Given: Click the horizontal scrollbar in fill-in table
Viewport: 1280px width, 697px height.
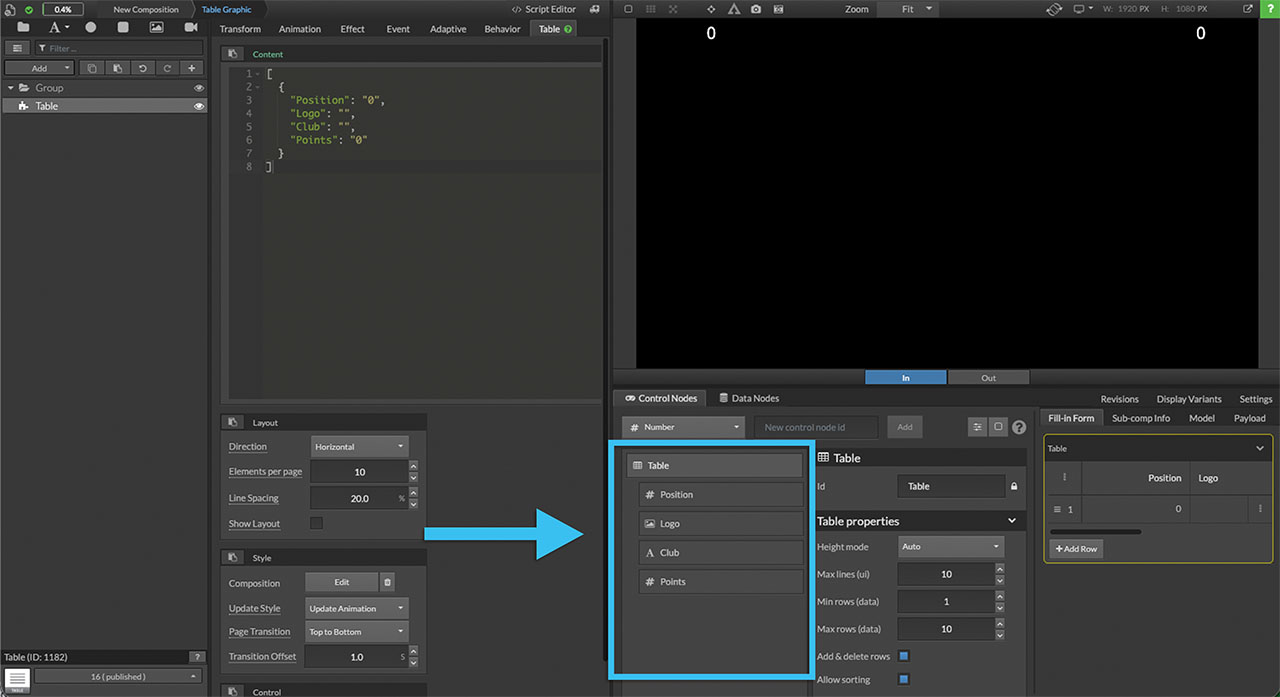Looking at the screenshot, I should tap(1095, 532).
